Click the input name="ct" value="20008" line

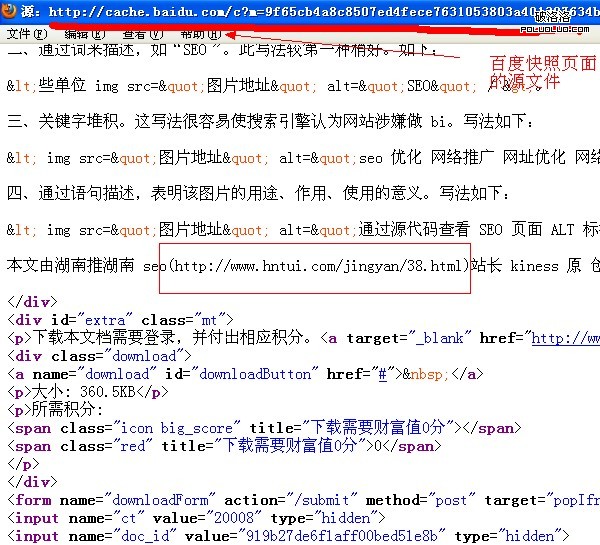196,518
